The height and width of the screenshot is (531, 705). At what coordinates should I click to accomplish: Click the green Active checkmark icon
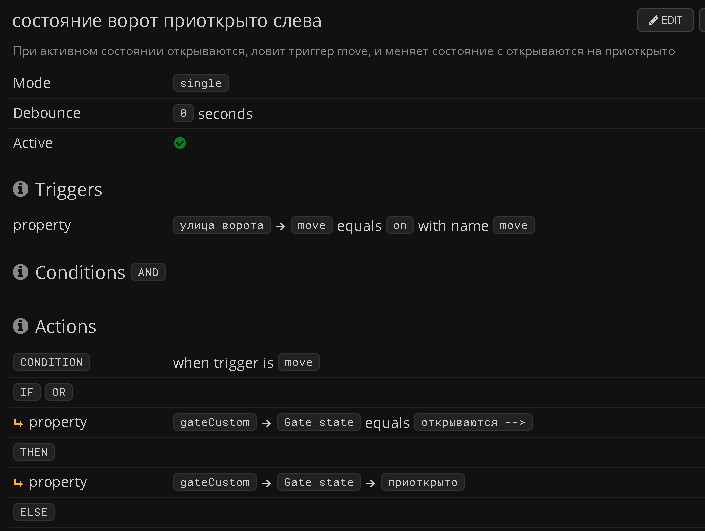pyautogui.click(x=180, y=143)
